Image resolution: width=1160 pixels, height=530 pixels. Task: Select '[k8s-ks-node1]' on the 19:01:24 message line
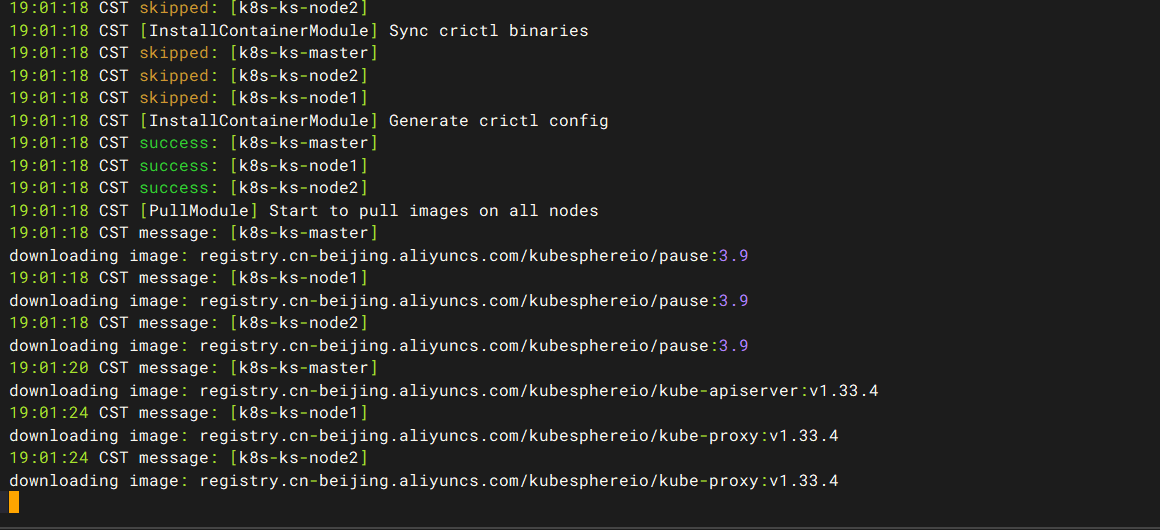(x=299, y=413)
